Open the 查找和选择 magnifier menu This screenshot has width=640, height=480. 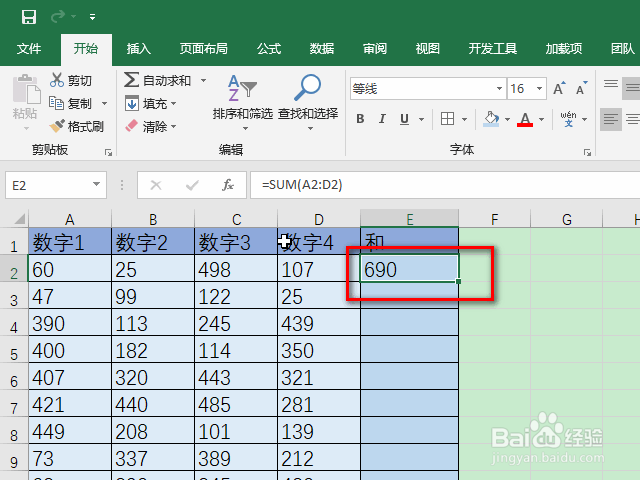pyautogui.click(x=308, y=102)
